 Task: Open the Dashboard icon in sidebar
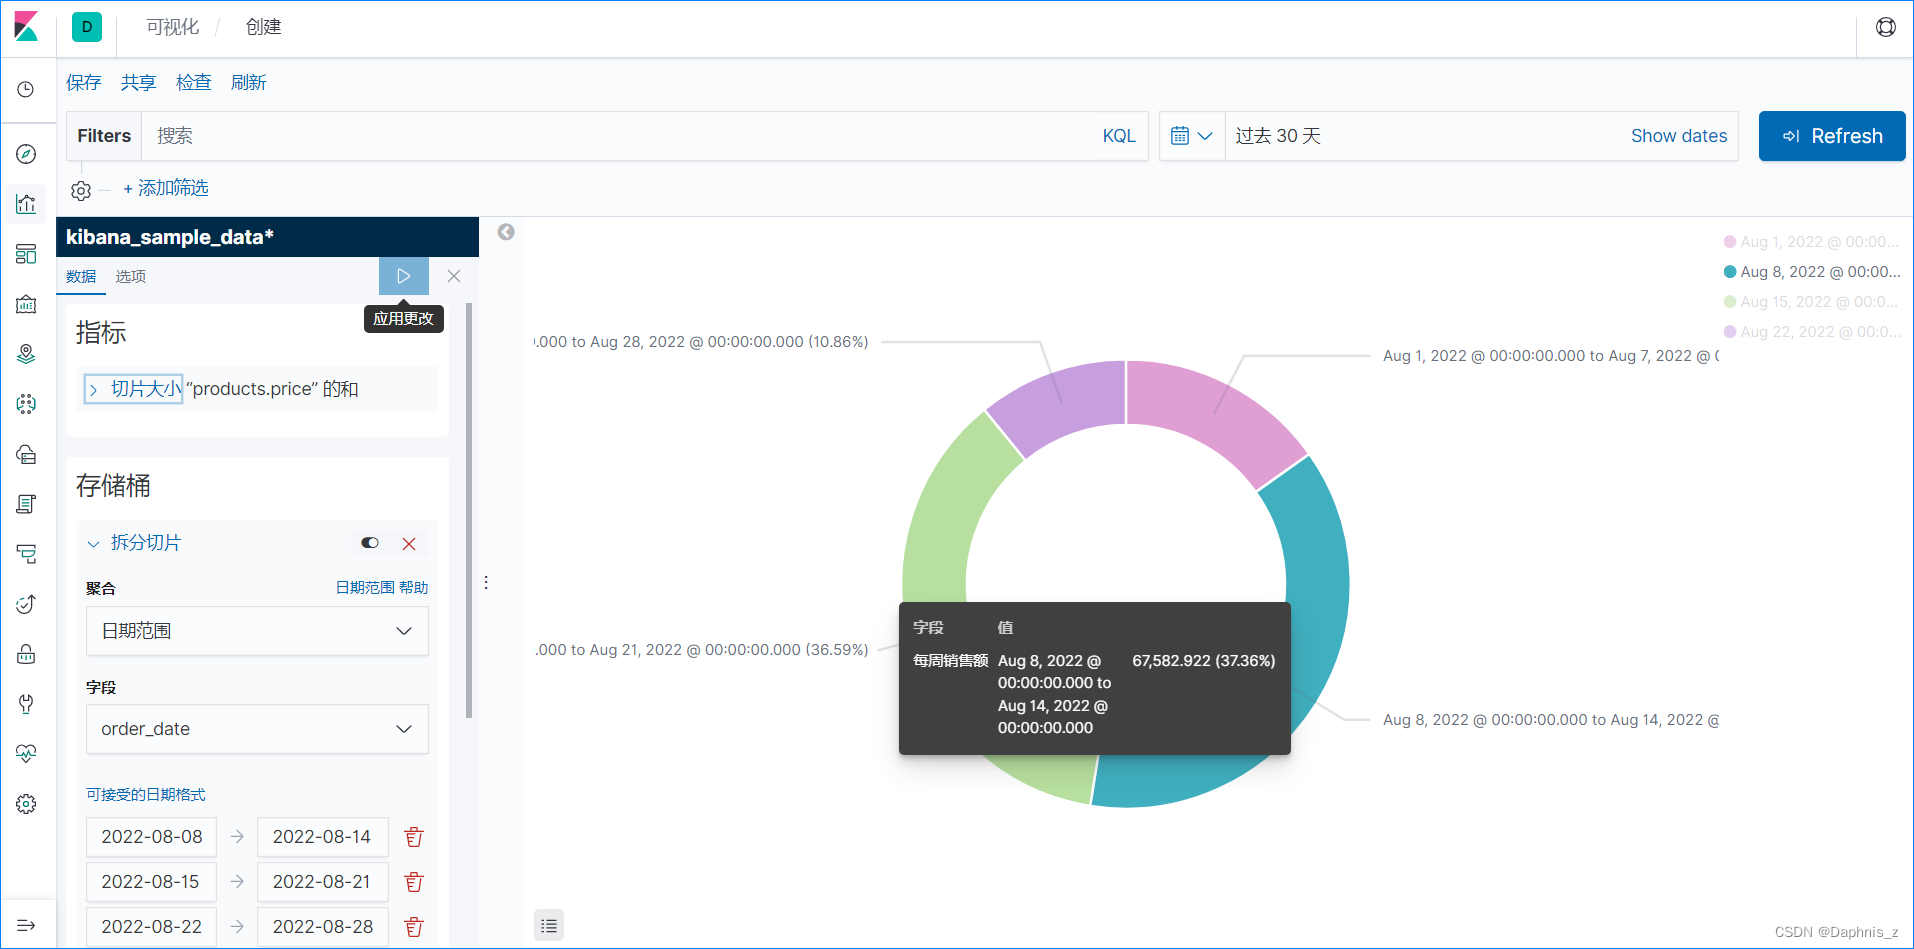pos(27,254)
